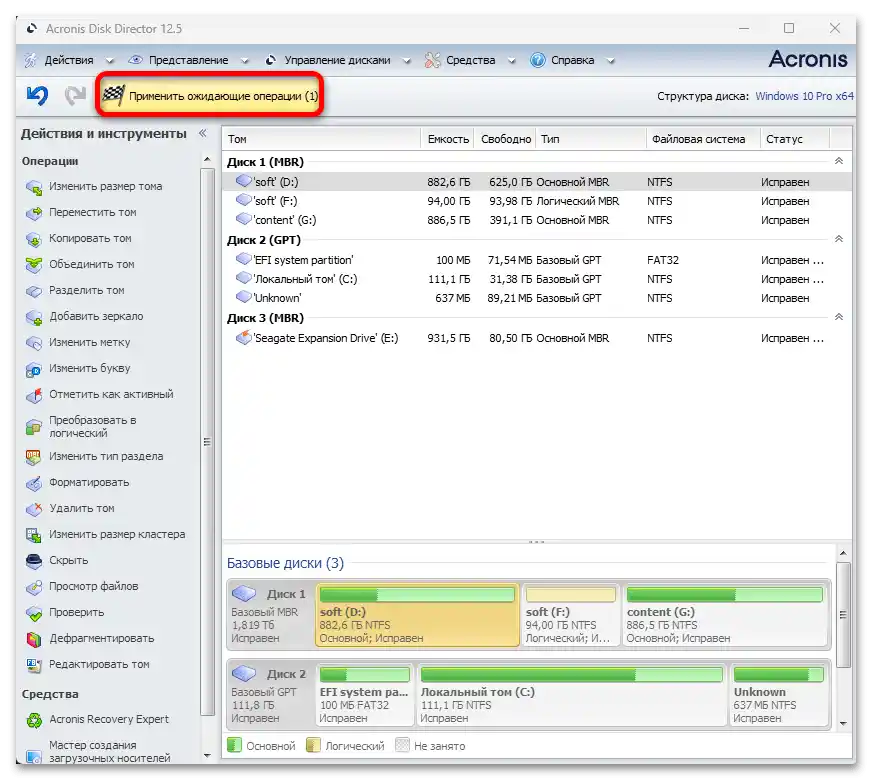Select 'content' (G:) volume row
The width and height of the screenshot is (872, 780).
point(537,220)
